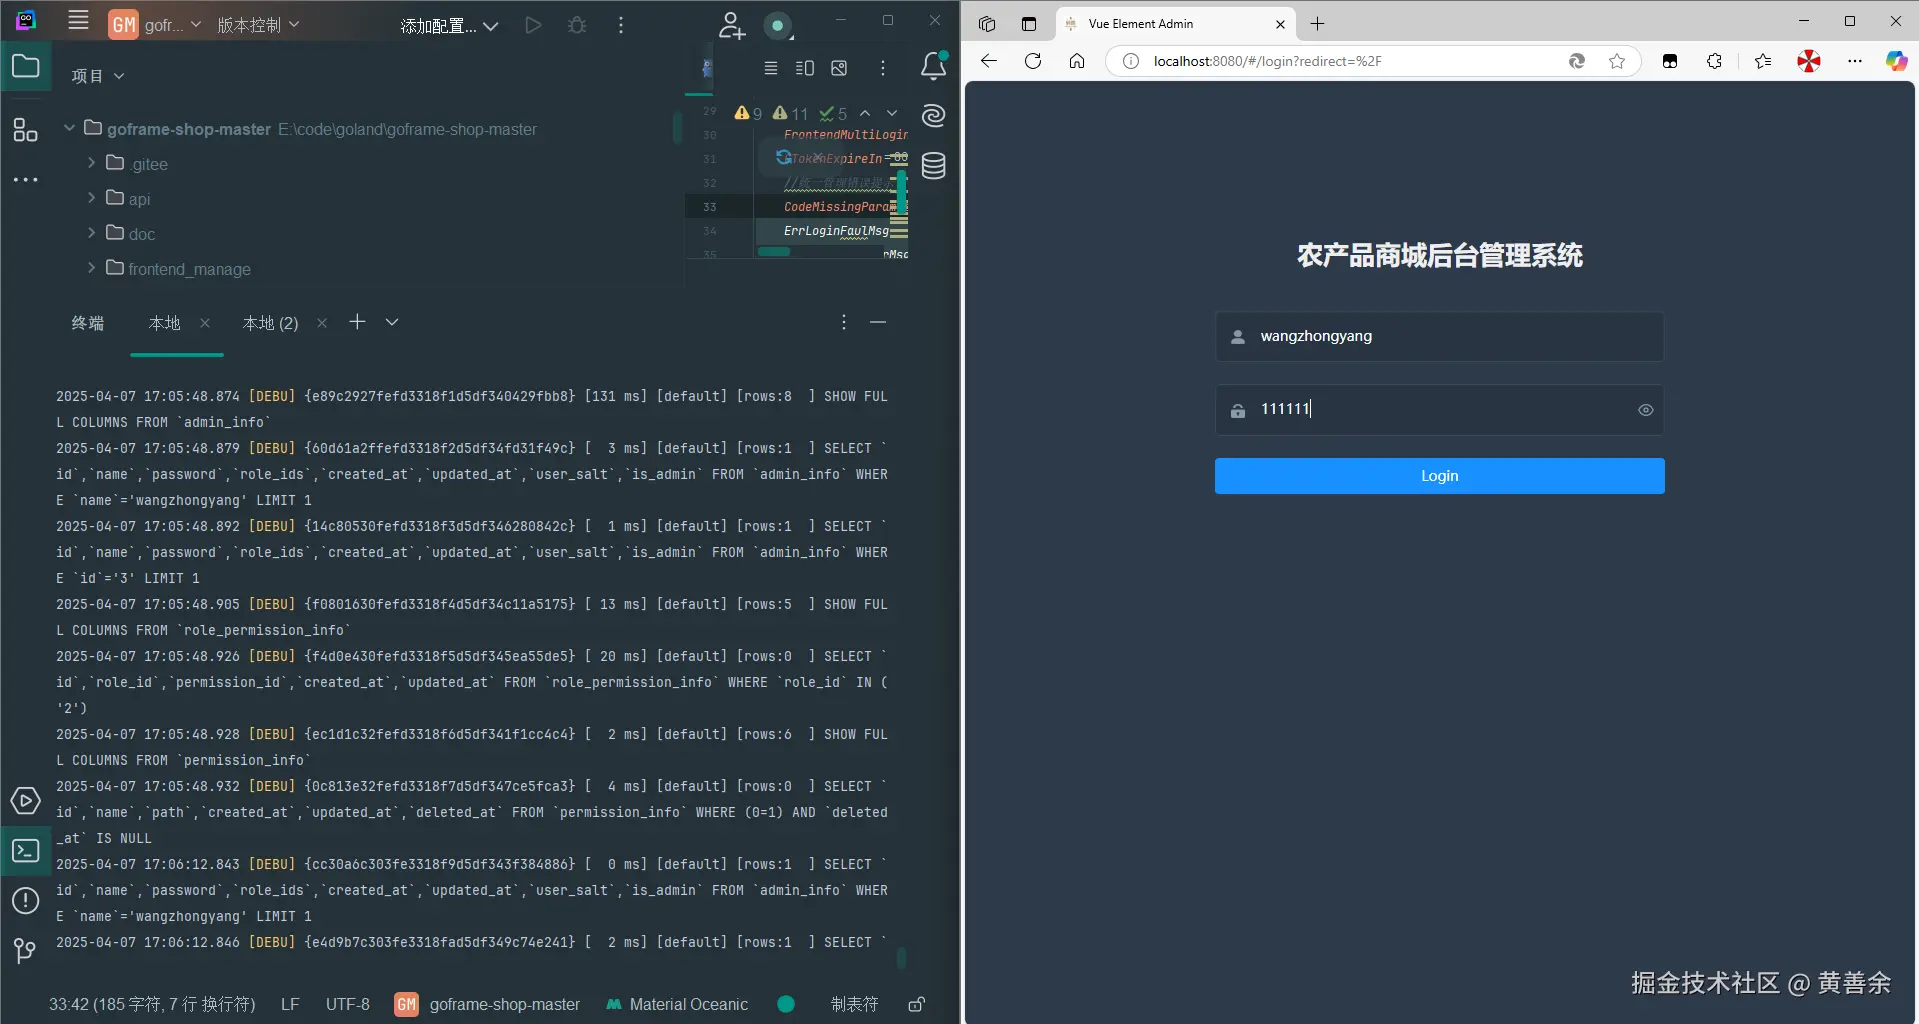
Task: Open a new browser tab
Action: 1317,24
